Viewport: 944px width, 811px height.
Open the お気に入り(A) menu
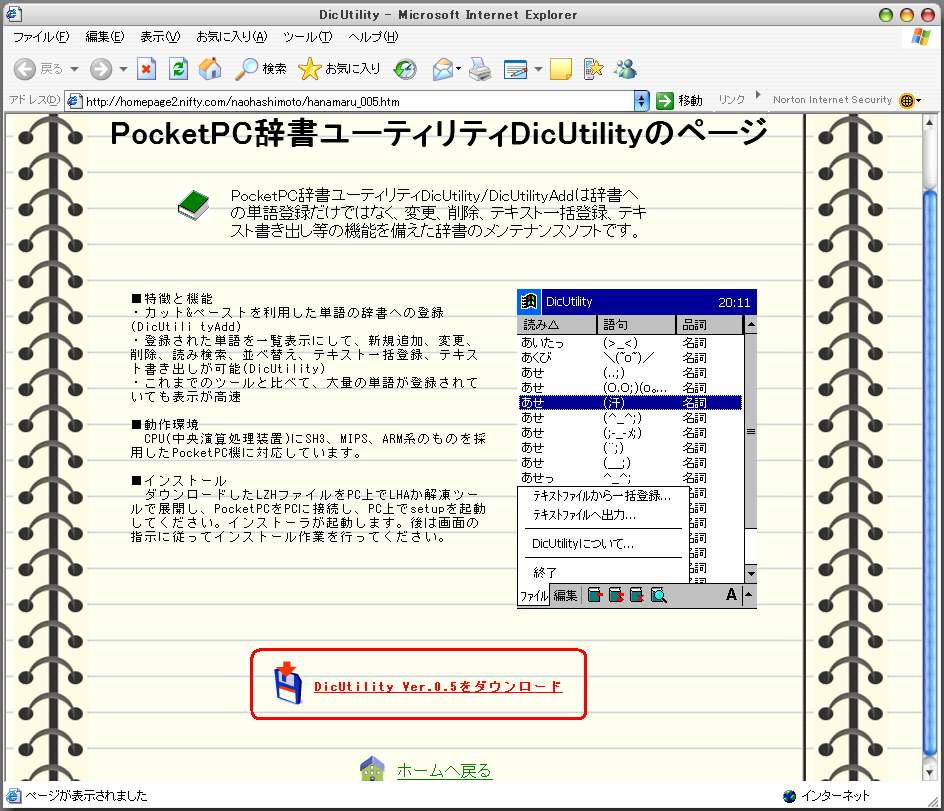click(232, 37)
